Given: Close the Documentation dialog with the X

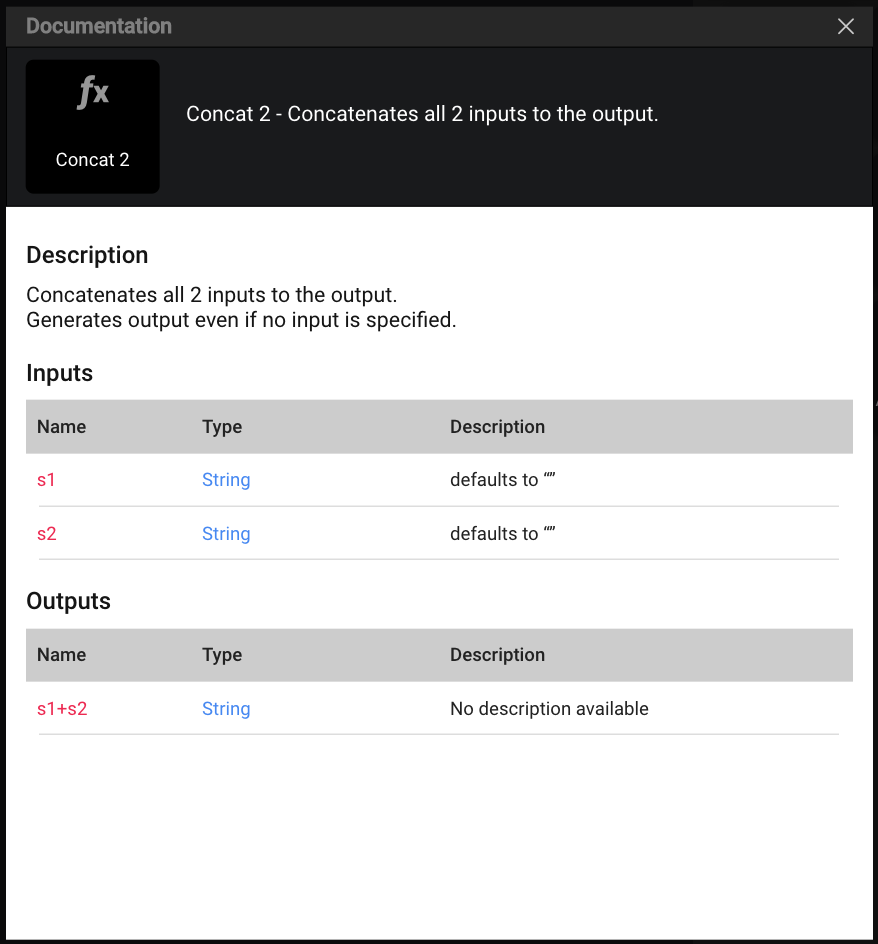Looking at the screenshot, I should tap(845, 27).
